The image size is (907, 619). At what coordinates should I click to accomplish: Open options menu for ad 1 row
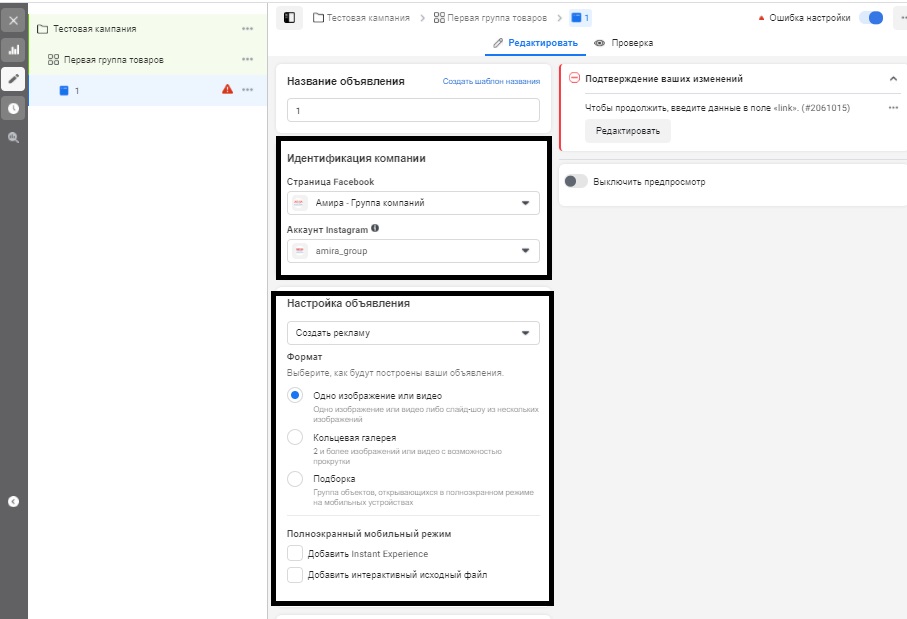coord(248,90)
